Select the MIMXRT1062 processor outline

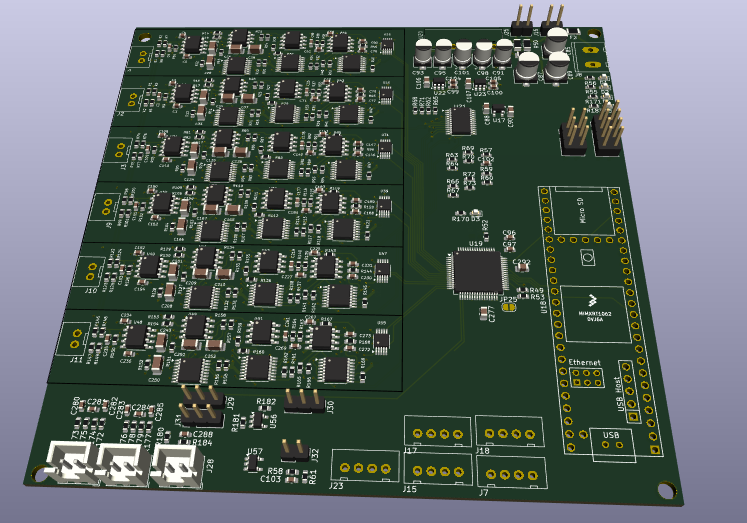click(595, 314)
